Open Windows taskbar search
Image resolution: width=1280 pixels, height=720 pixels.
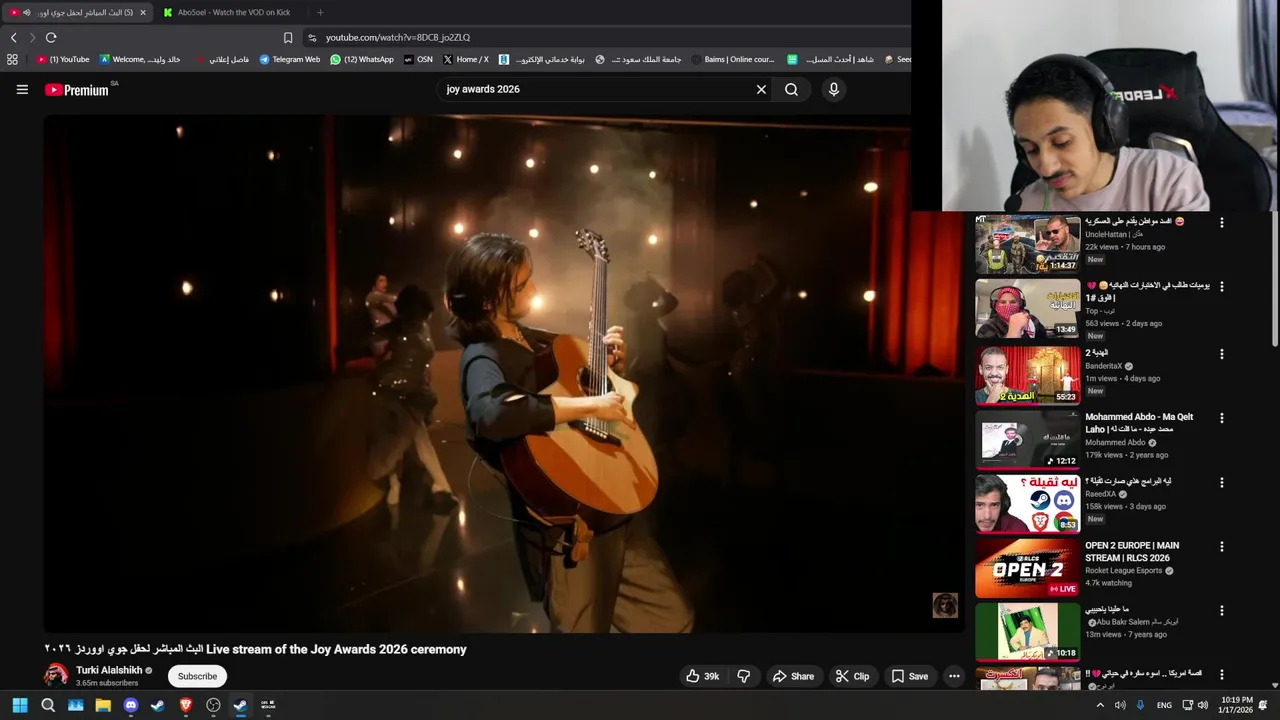coord(47,705)
